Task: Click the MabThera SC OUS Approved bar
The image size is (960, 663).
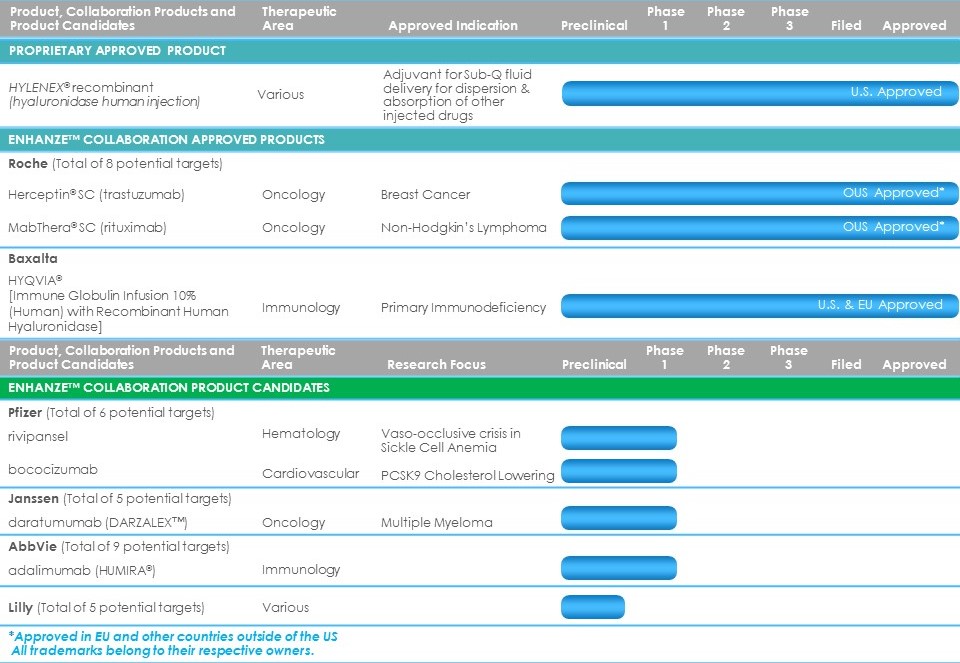Action: [759, 228]
